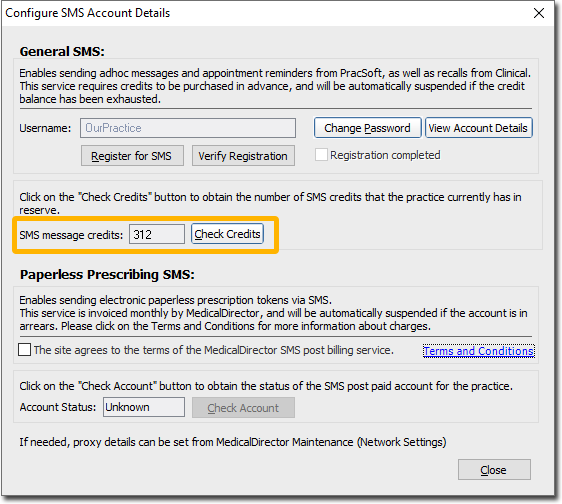
Task: Focus the Username input field
Action: 188,128
